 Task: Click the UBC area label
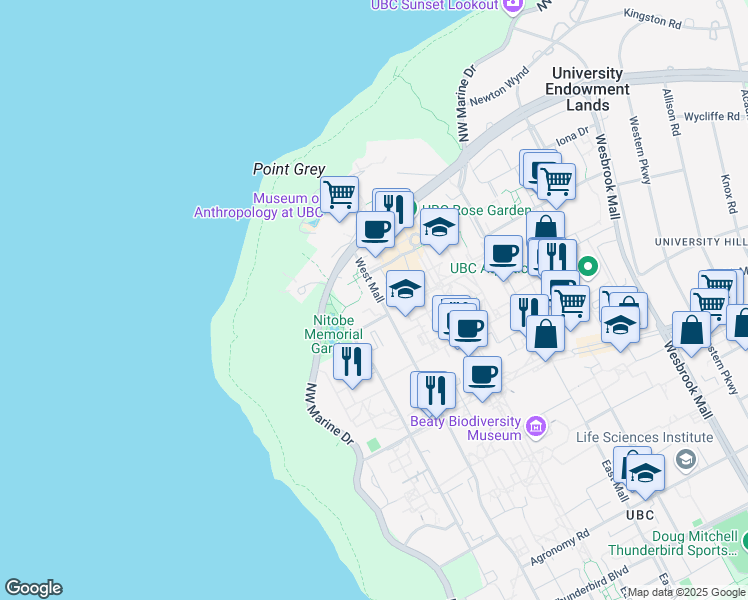click(640, 515)
